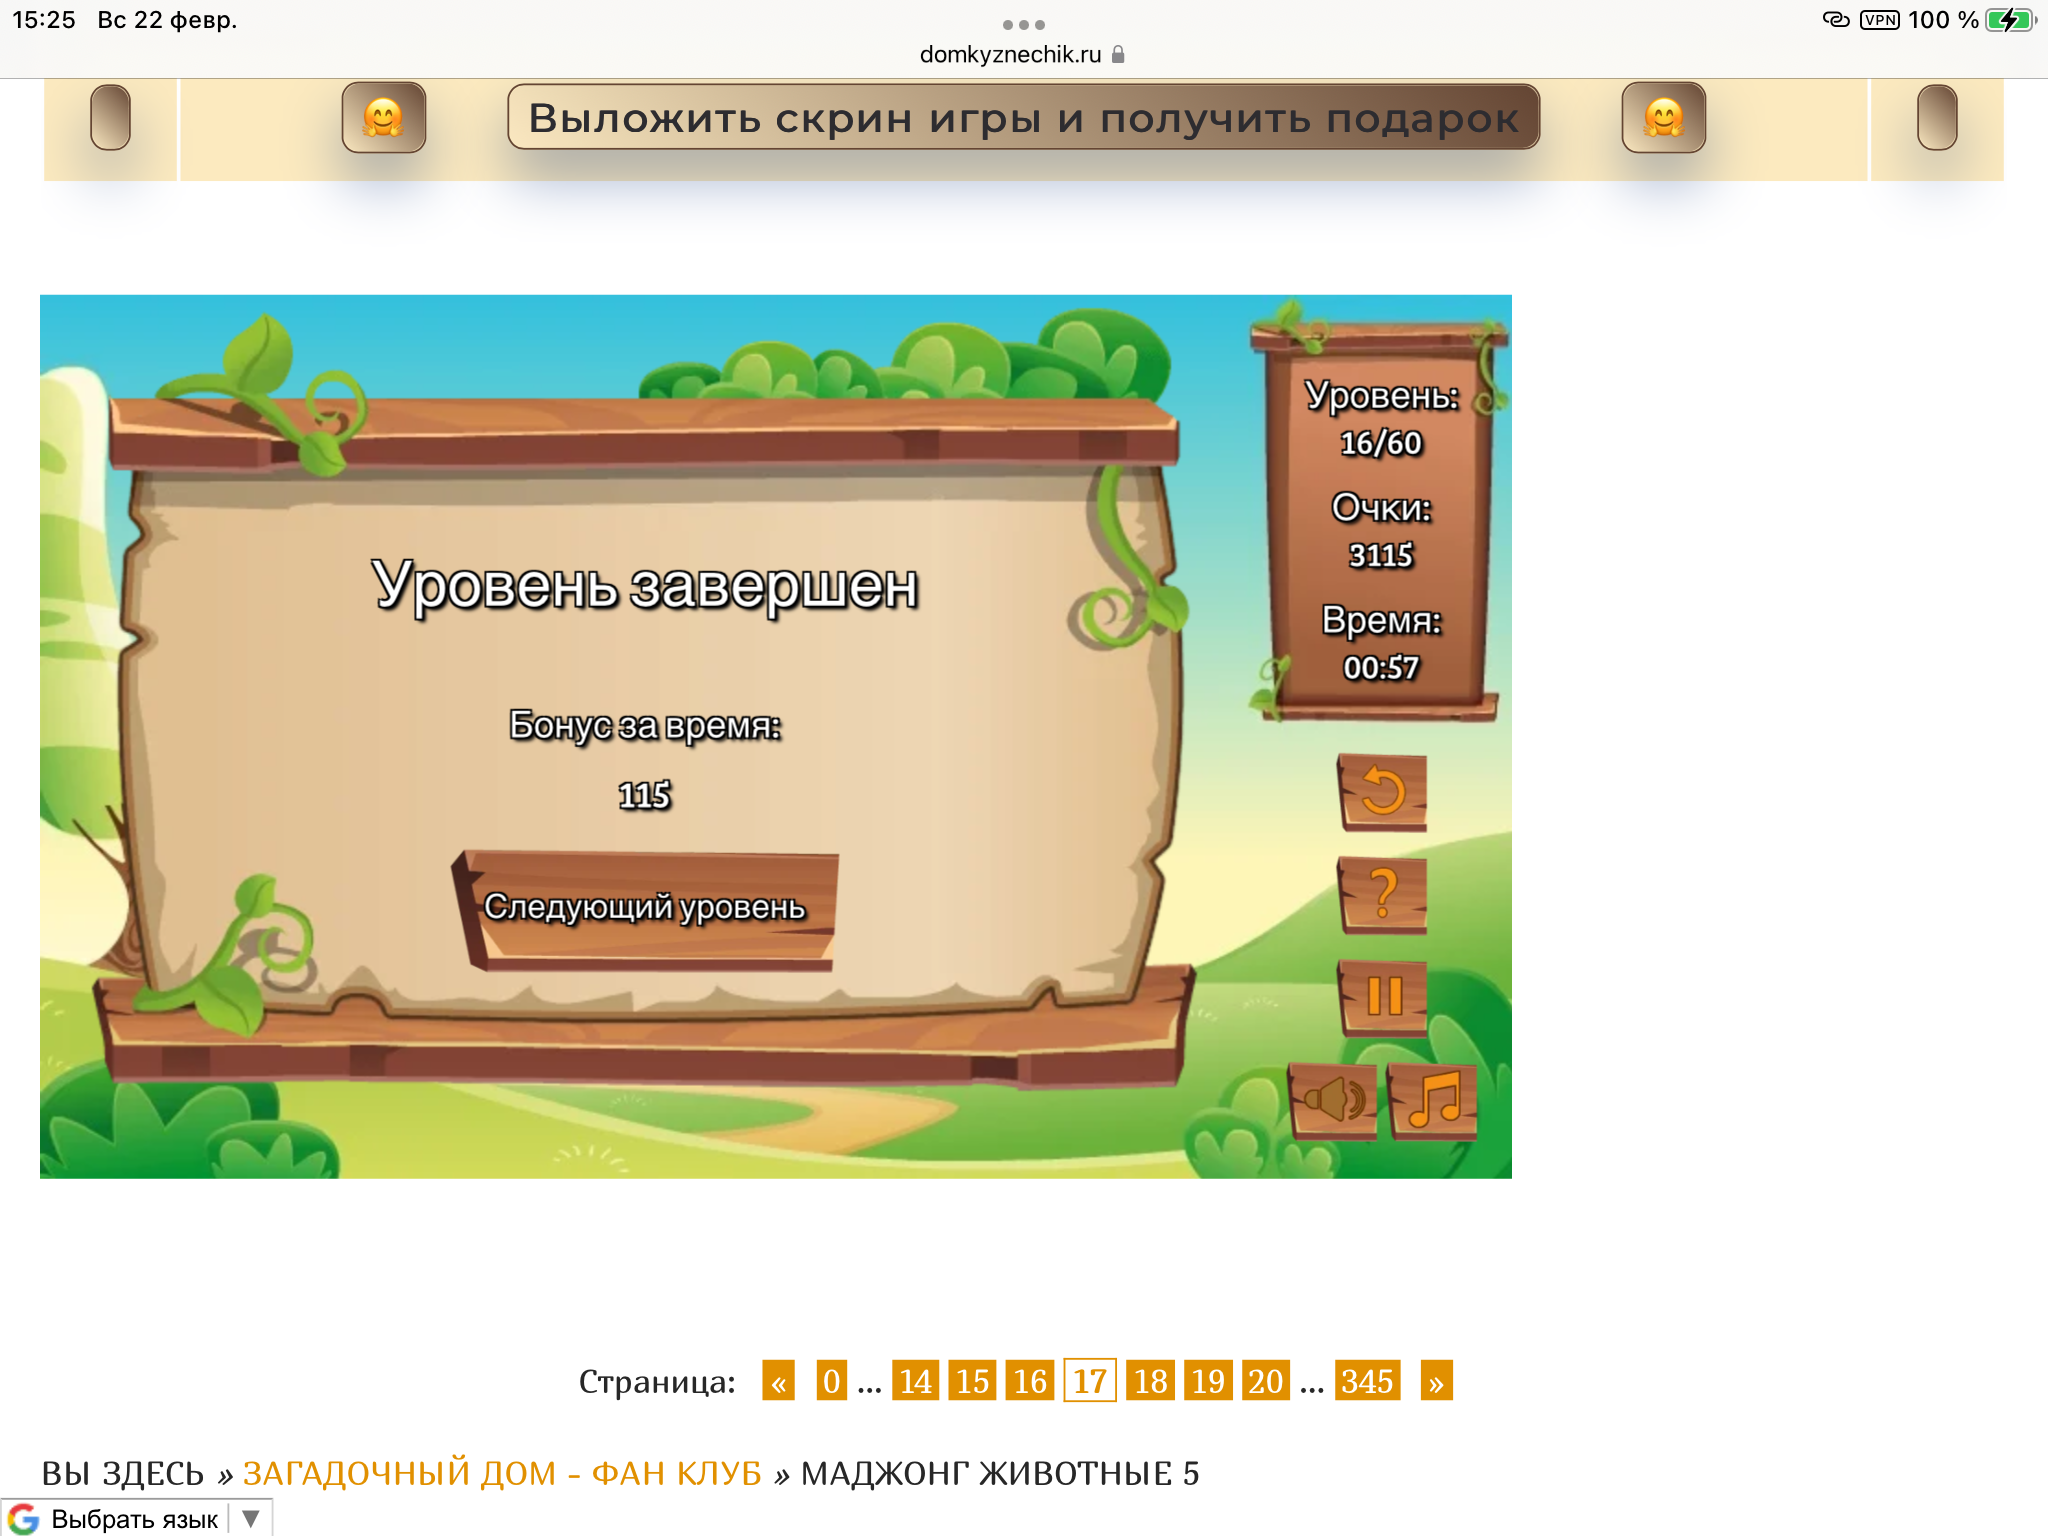The width and height of the screenshot is (2048, 1536).
Task: Go to next page » arrow
Action: [x=1436, y=1381]
